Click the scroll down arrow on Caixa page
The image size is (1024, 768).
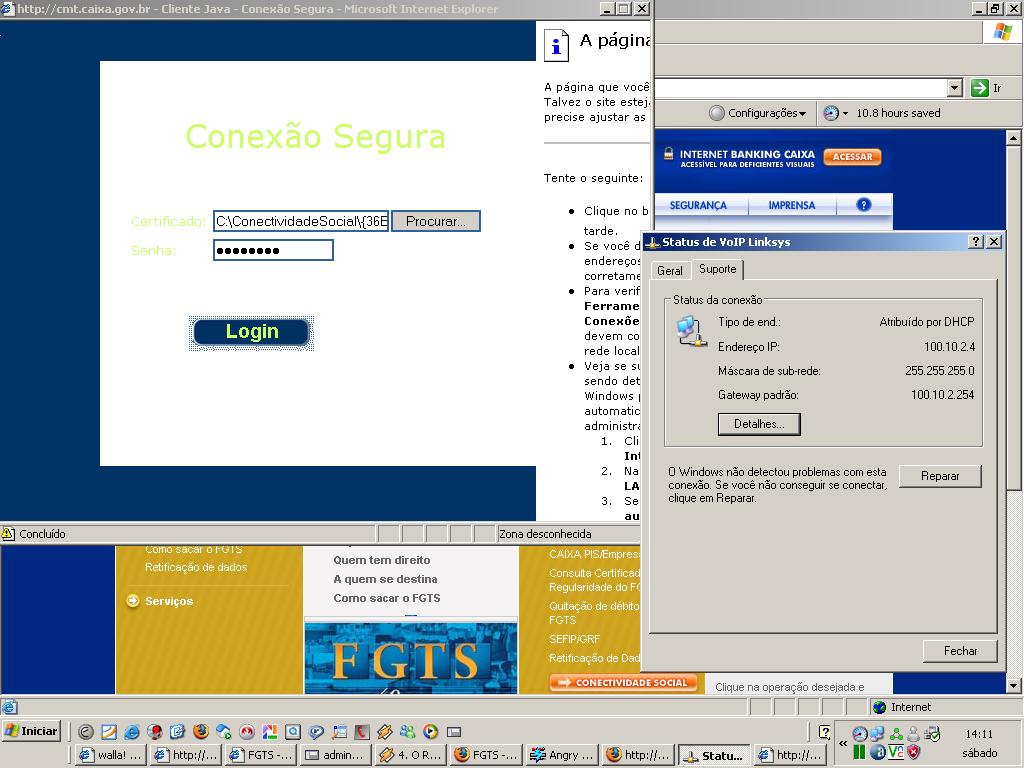tap(1013, 686)
